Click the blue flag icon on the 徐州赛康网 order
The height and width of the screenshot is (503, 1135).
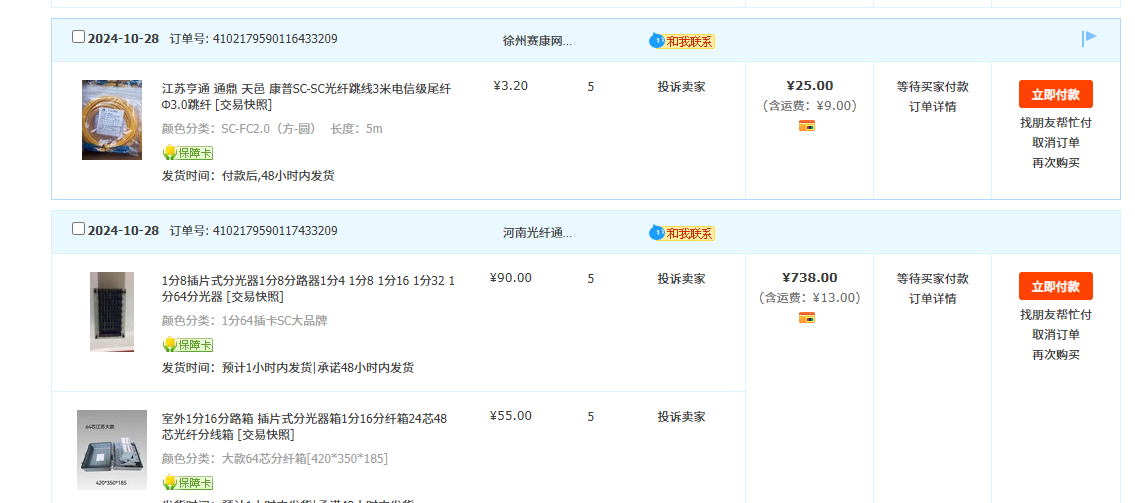pos(1089,38)
